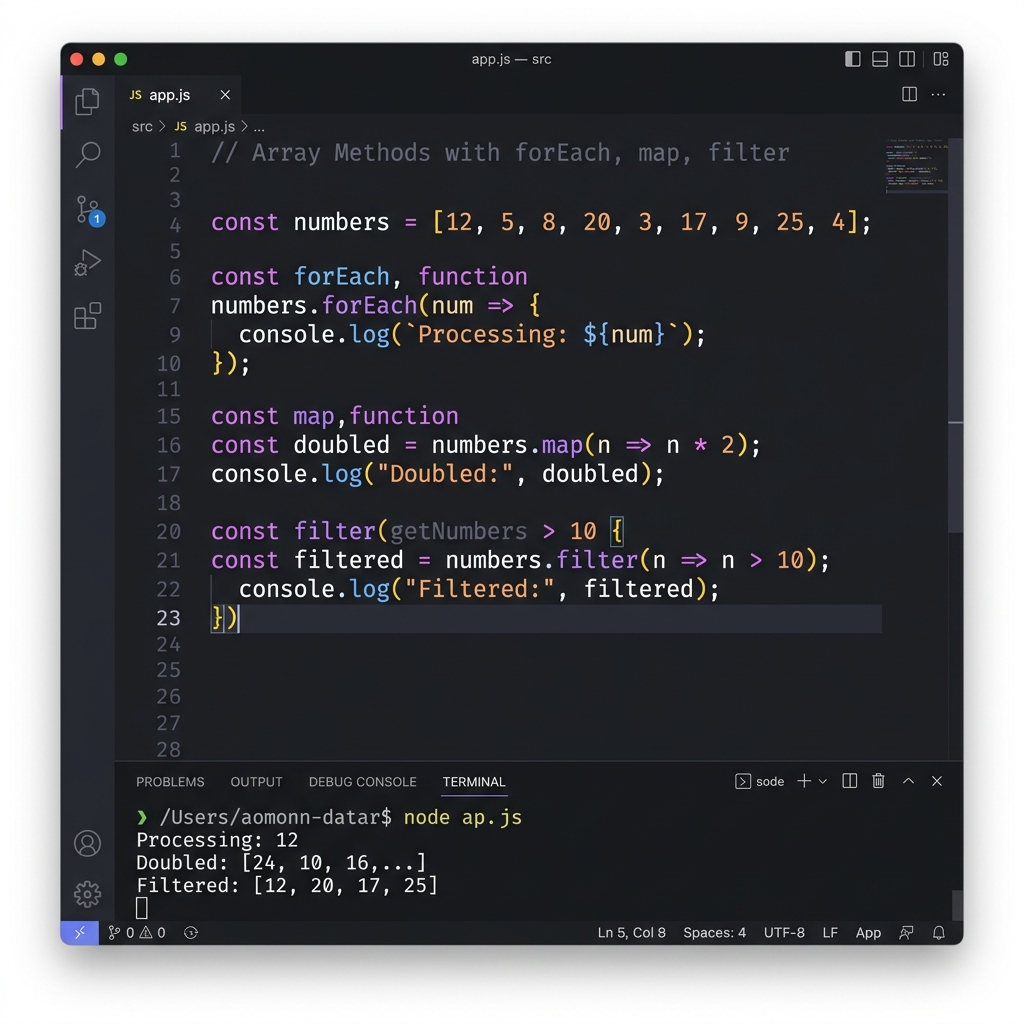This screenshot has width=1024, height=1024.
Task: Split the editor to the right
Action: [909, 95]
